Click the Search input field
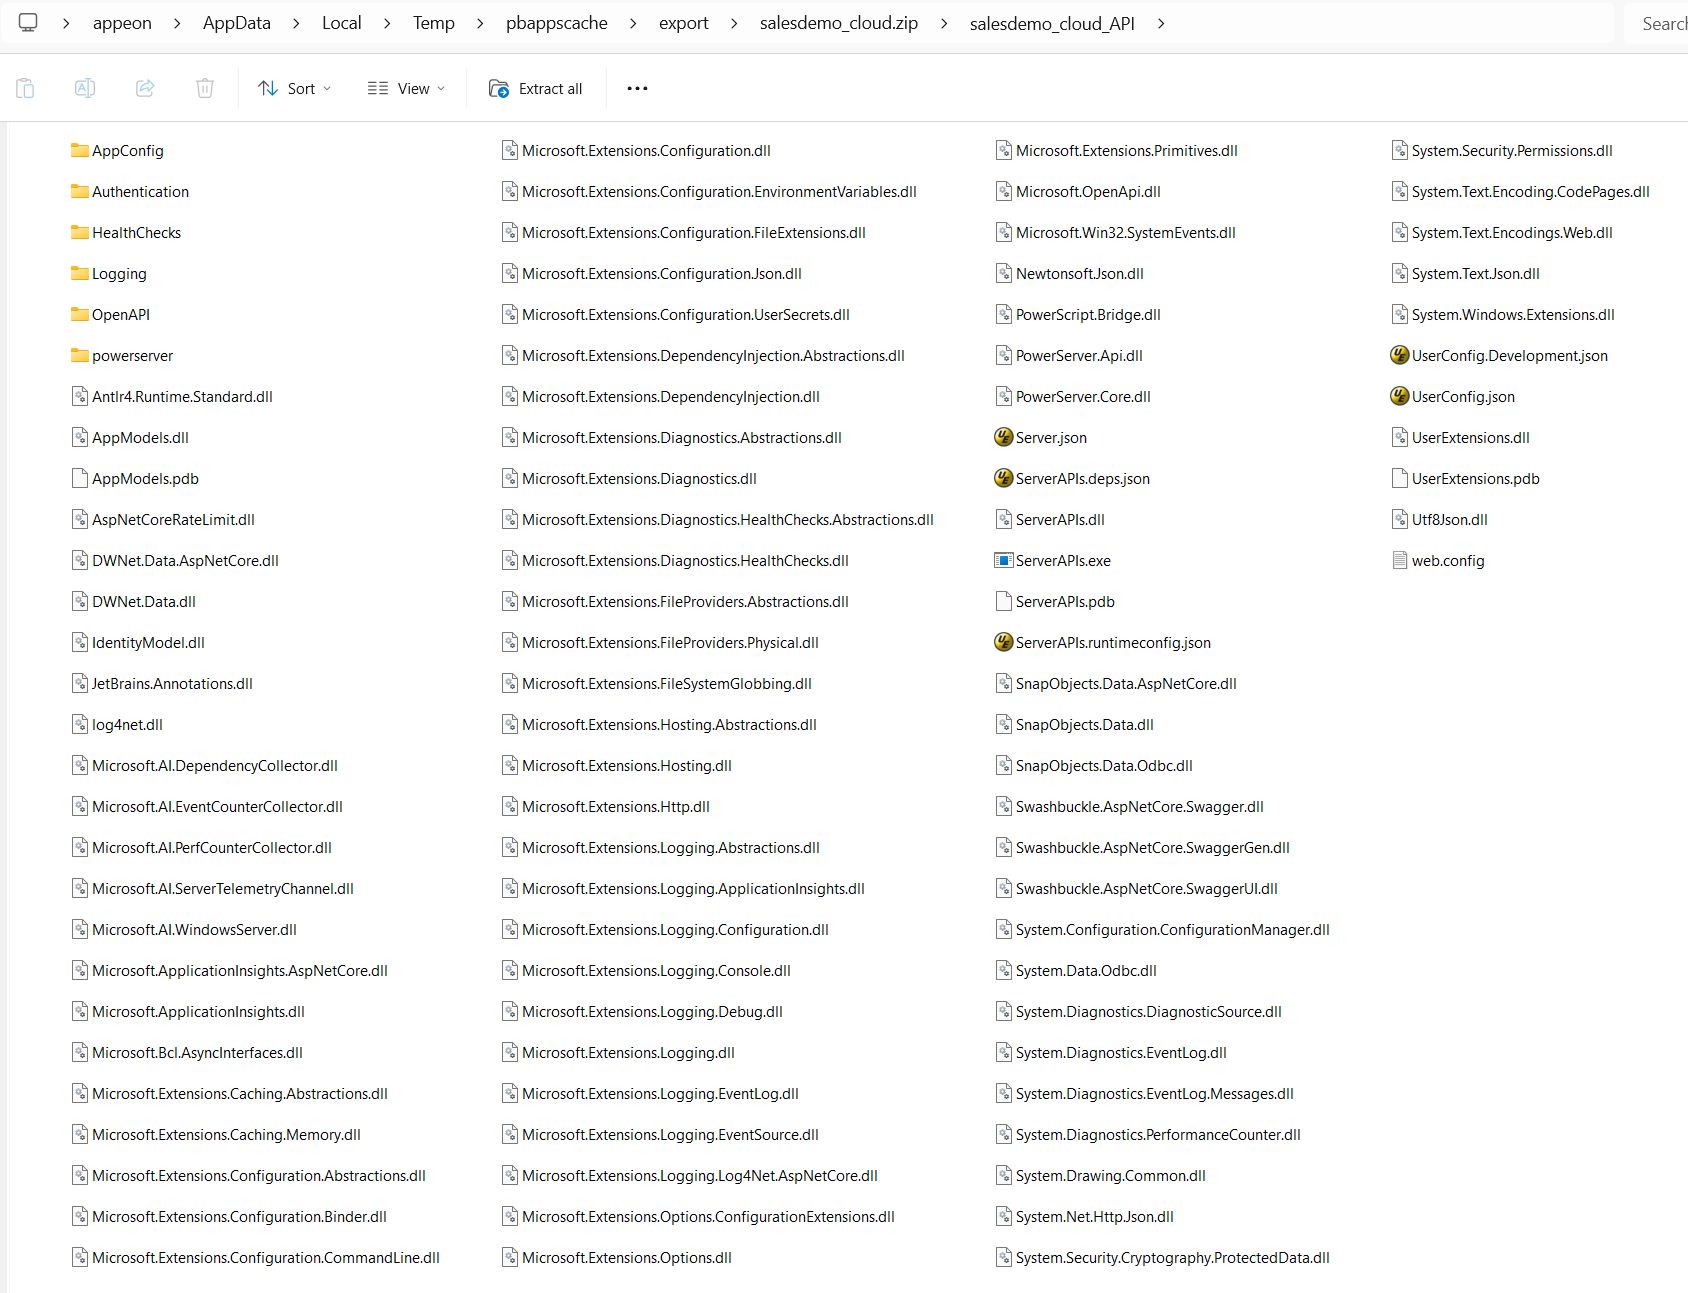The width and height of the screenshot is (1688, 1293). [1662, 24]
